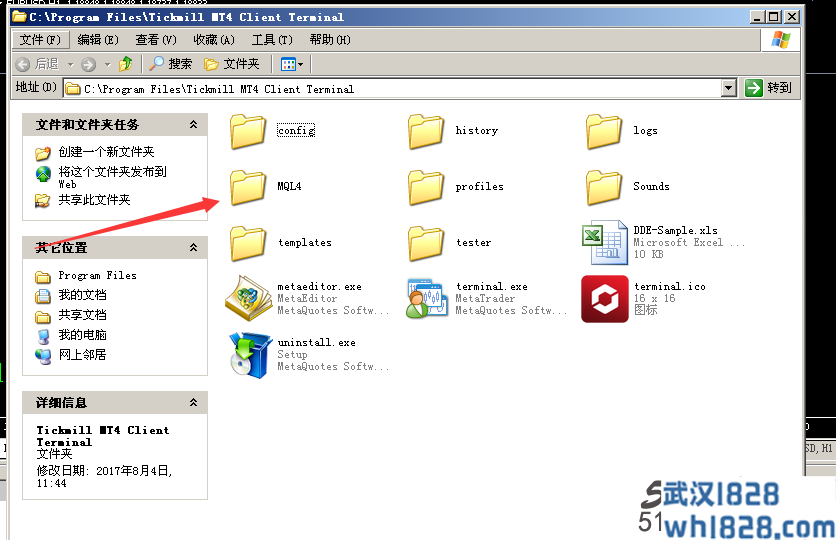Select the templates folder icon
The image size is (836, 540).
coord(248,243)
